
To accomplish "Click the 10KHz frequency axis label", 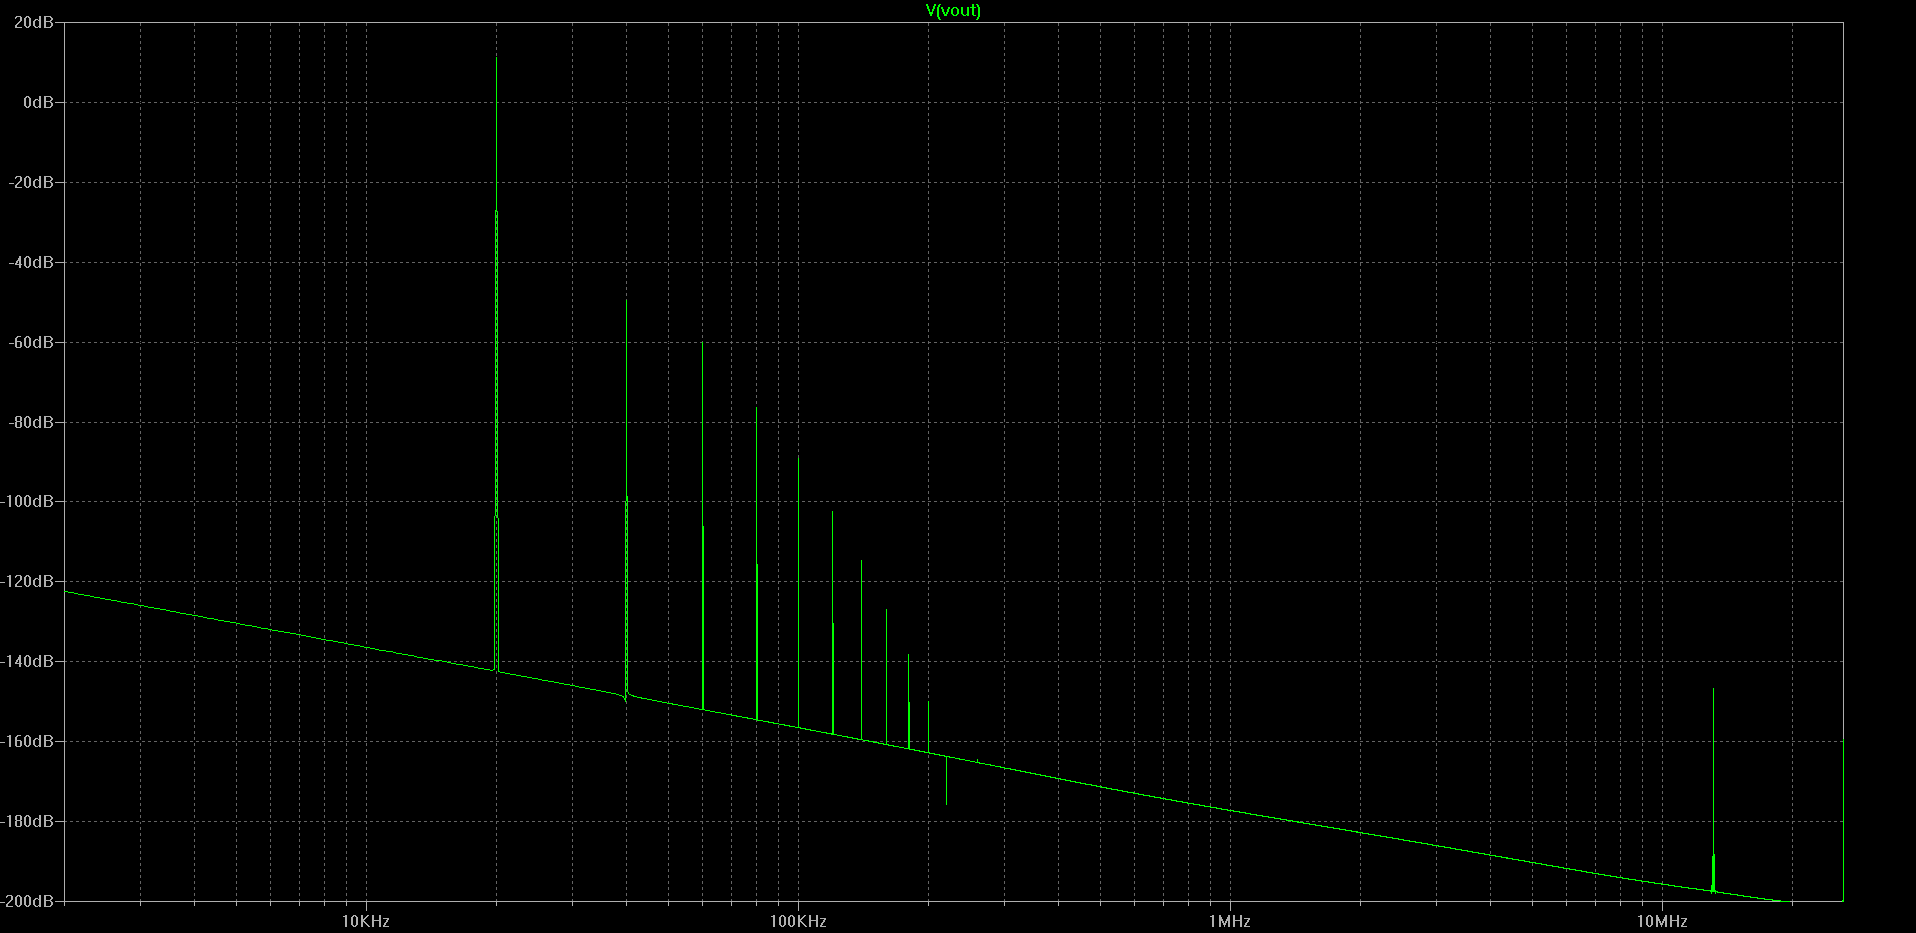I will point(366,921).
